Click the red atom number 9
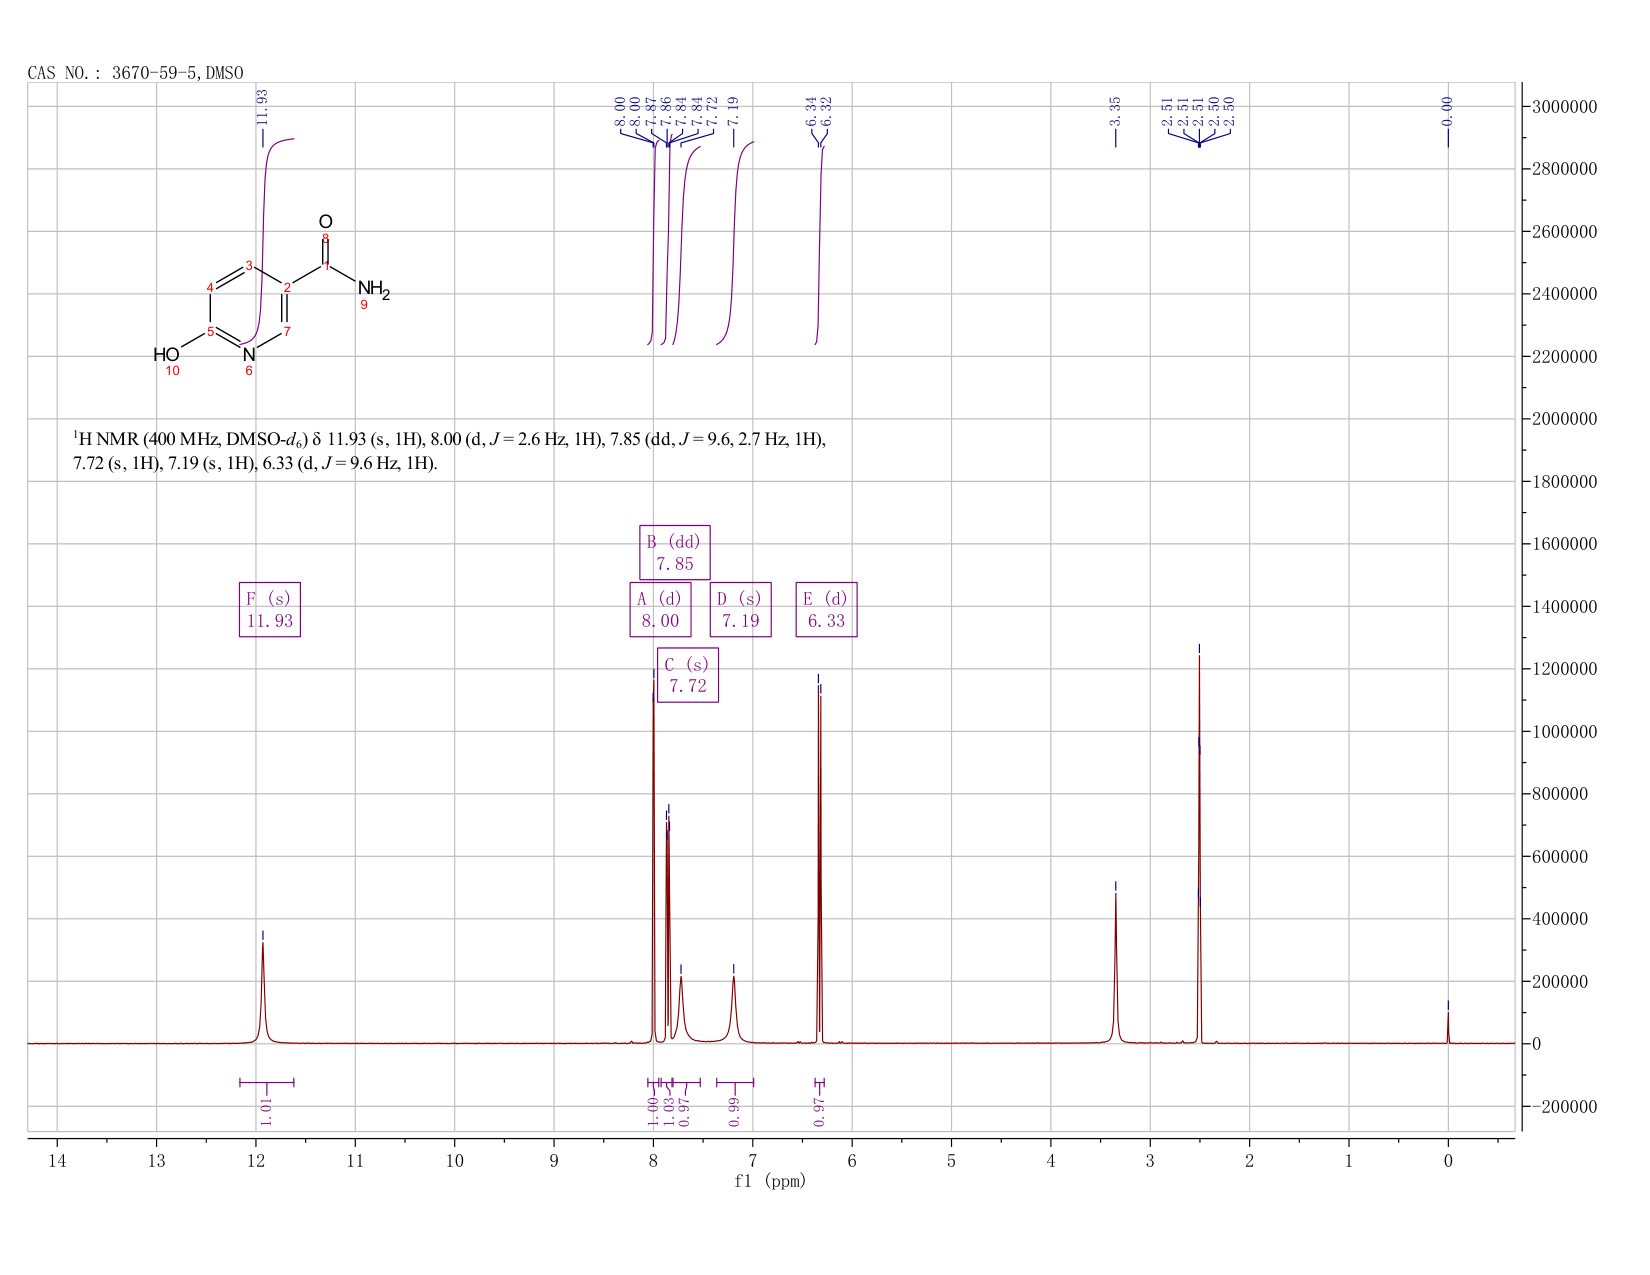Viewport: 1650px width, 1275px height. [364, 305]
